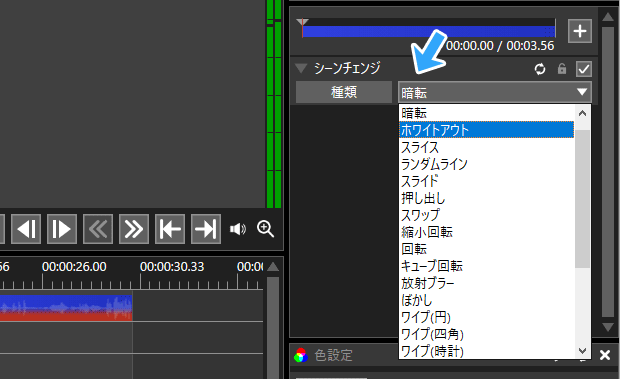
Task: Click the effect panel scroll-down arrow
Action: tap(607, 327)
